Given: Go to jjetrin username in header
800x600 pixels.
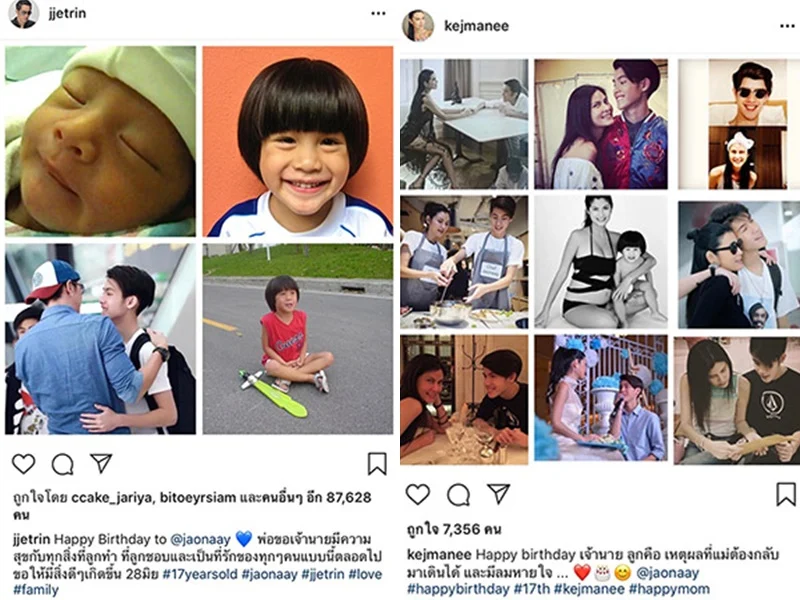Looking at the screenshot, I should 67,13.
